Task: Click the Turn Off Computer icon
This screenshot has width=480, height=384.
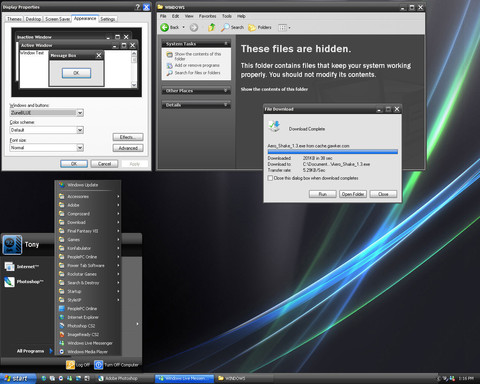Action: coord(98,365)
